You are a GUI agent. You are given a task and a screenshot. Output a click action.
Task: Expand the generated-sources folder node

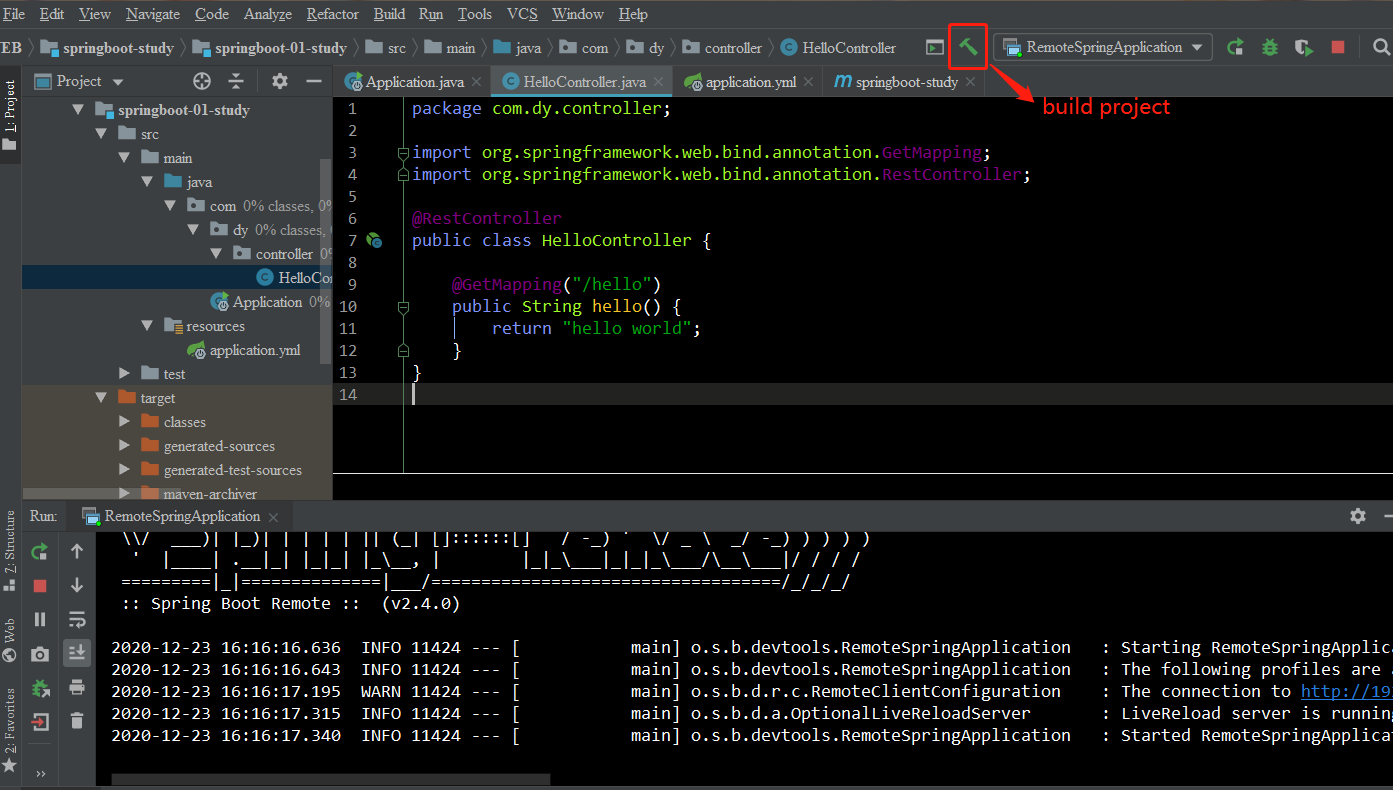tap(124, 446)
